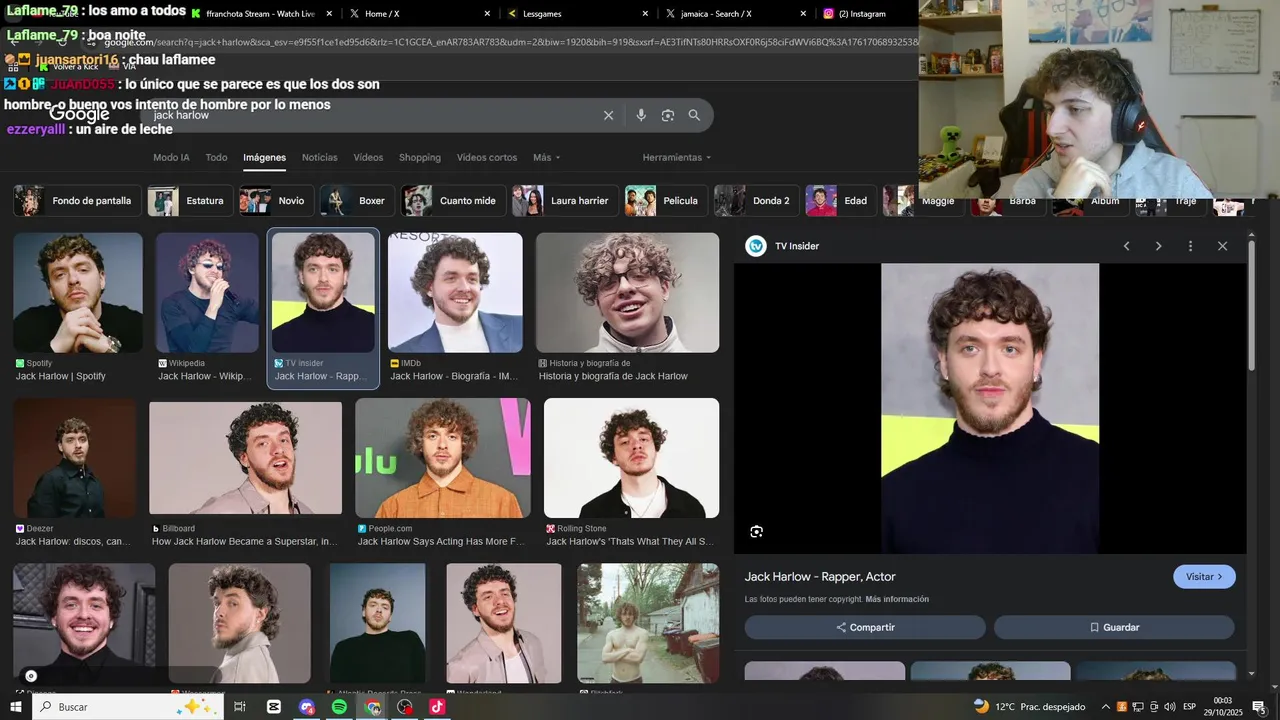Screen dimensions: 1280x720
Task: Click the Guardar save button
Action: [1114, 627]
